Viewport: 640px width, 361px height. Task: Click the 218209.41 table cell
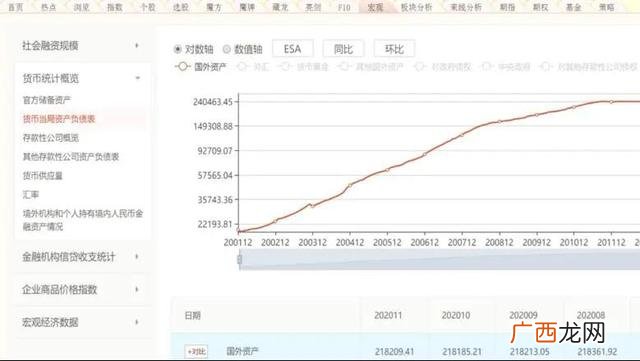[394, 351]
